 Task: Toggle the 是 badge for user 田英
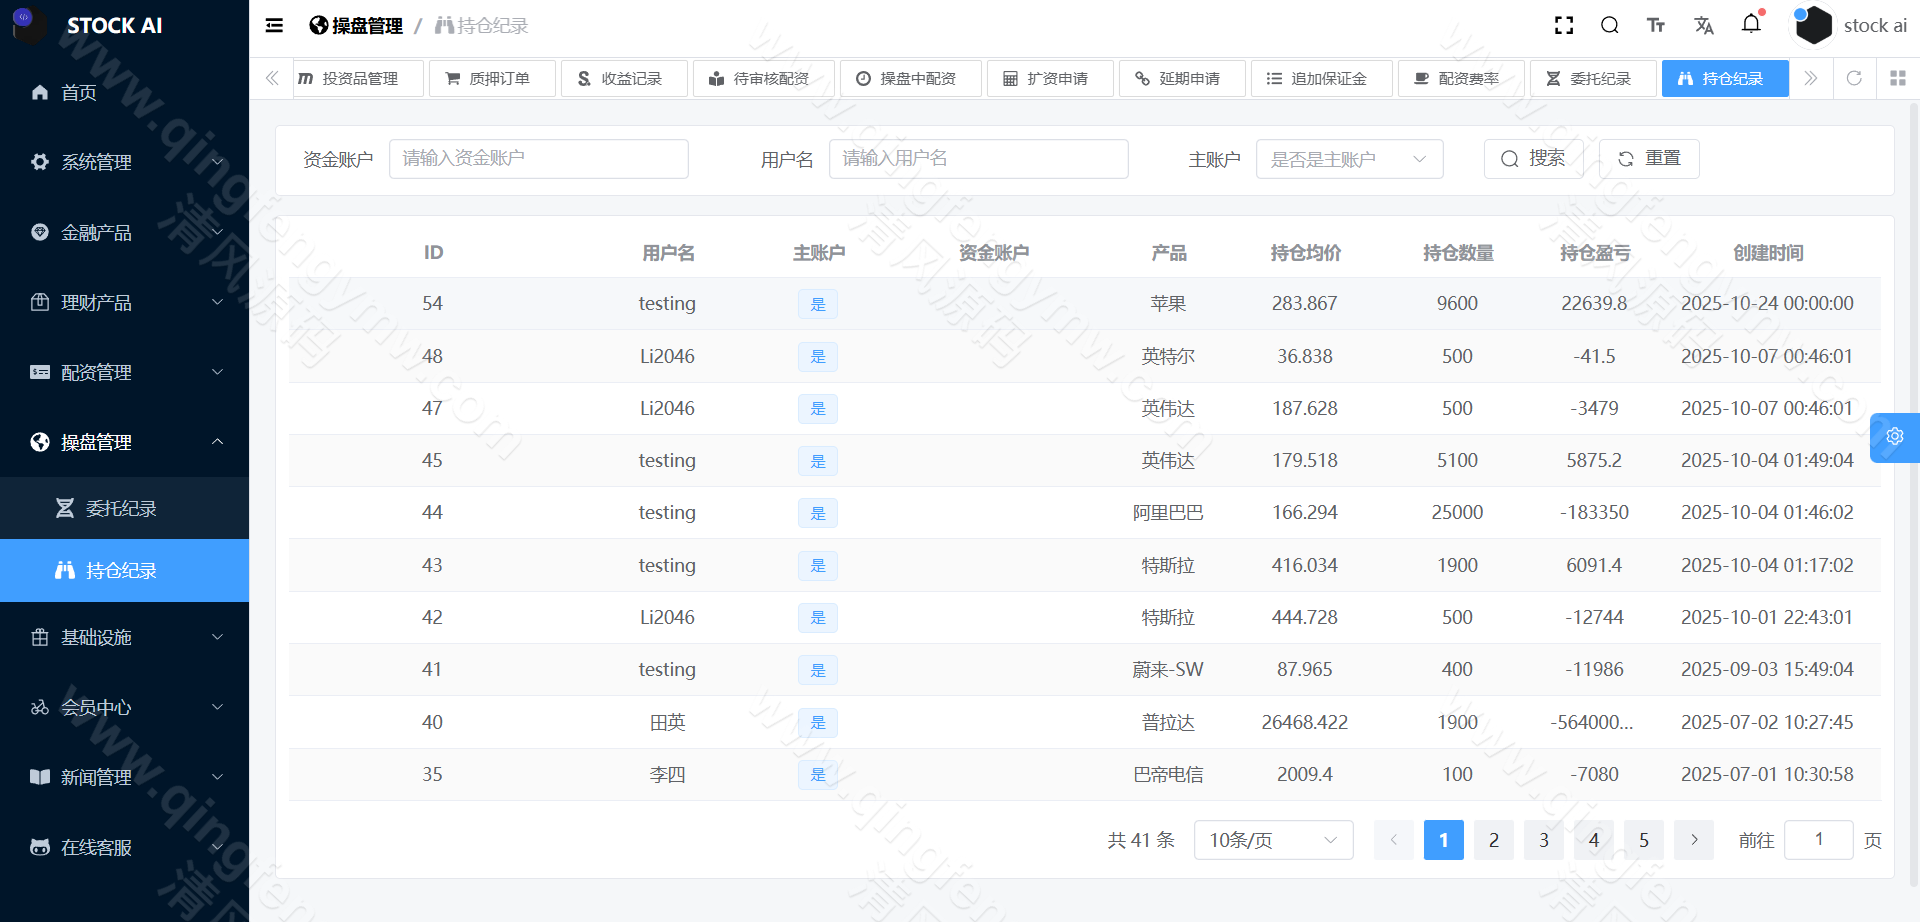pos(817,722)
